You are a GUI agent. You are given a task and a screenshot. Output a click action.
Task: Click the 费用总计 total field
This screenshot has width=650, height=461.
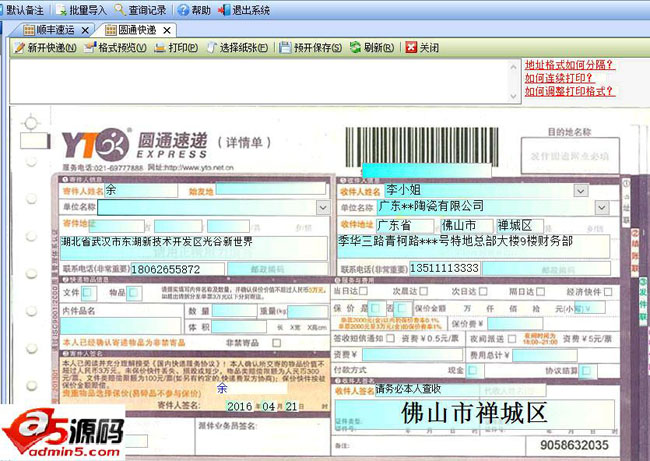[545, 355]
